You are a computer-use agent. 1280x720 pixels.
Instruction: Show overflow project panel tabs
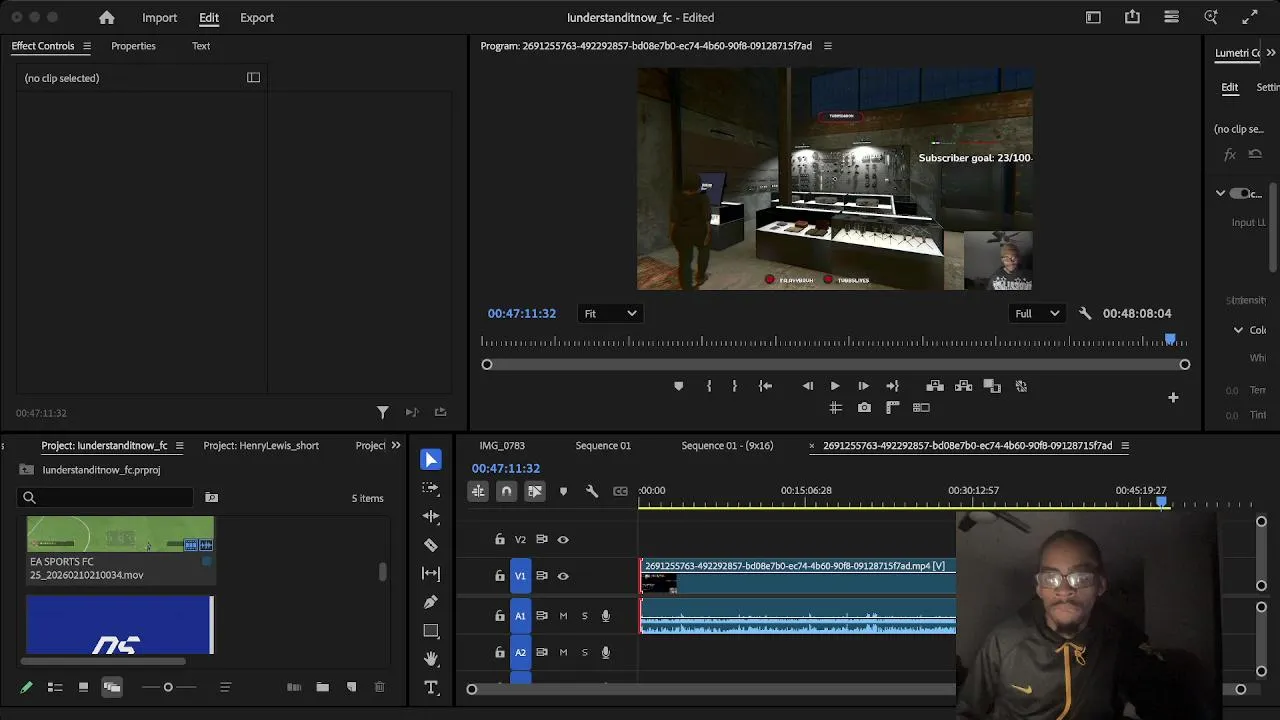point(396,446)
